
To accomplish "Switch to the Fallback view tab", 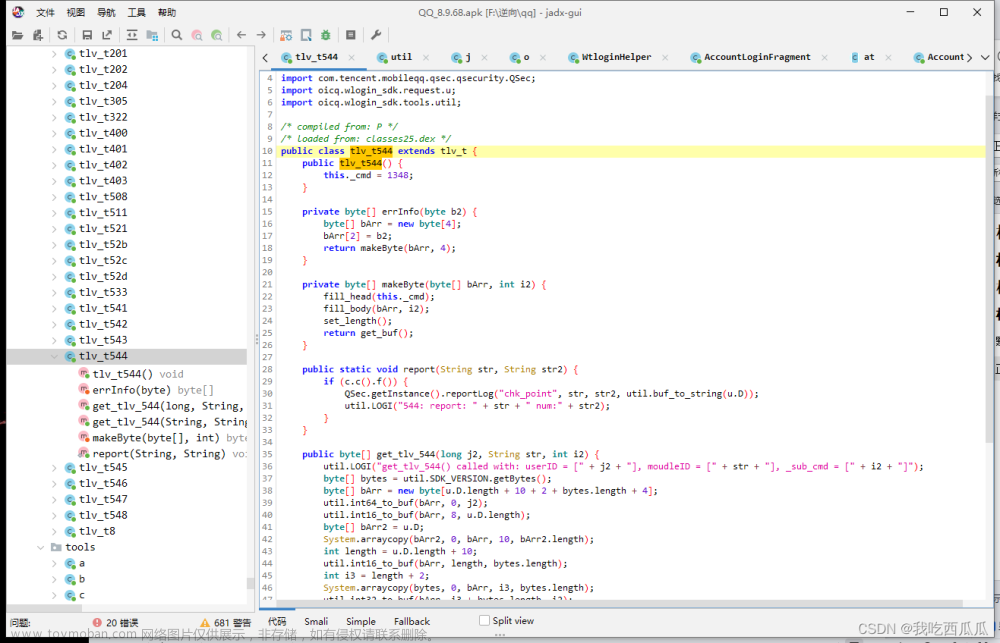I will click(412, 621).
